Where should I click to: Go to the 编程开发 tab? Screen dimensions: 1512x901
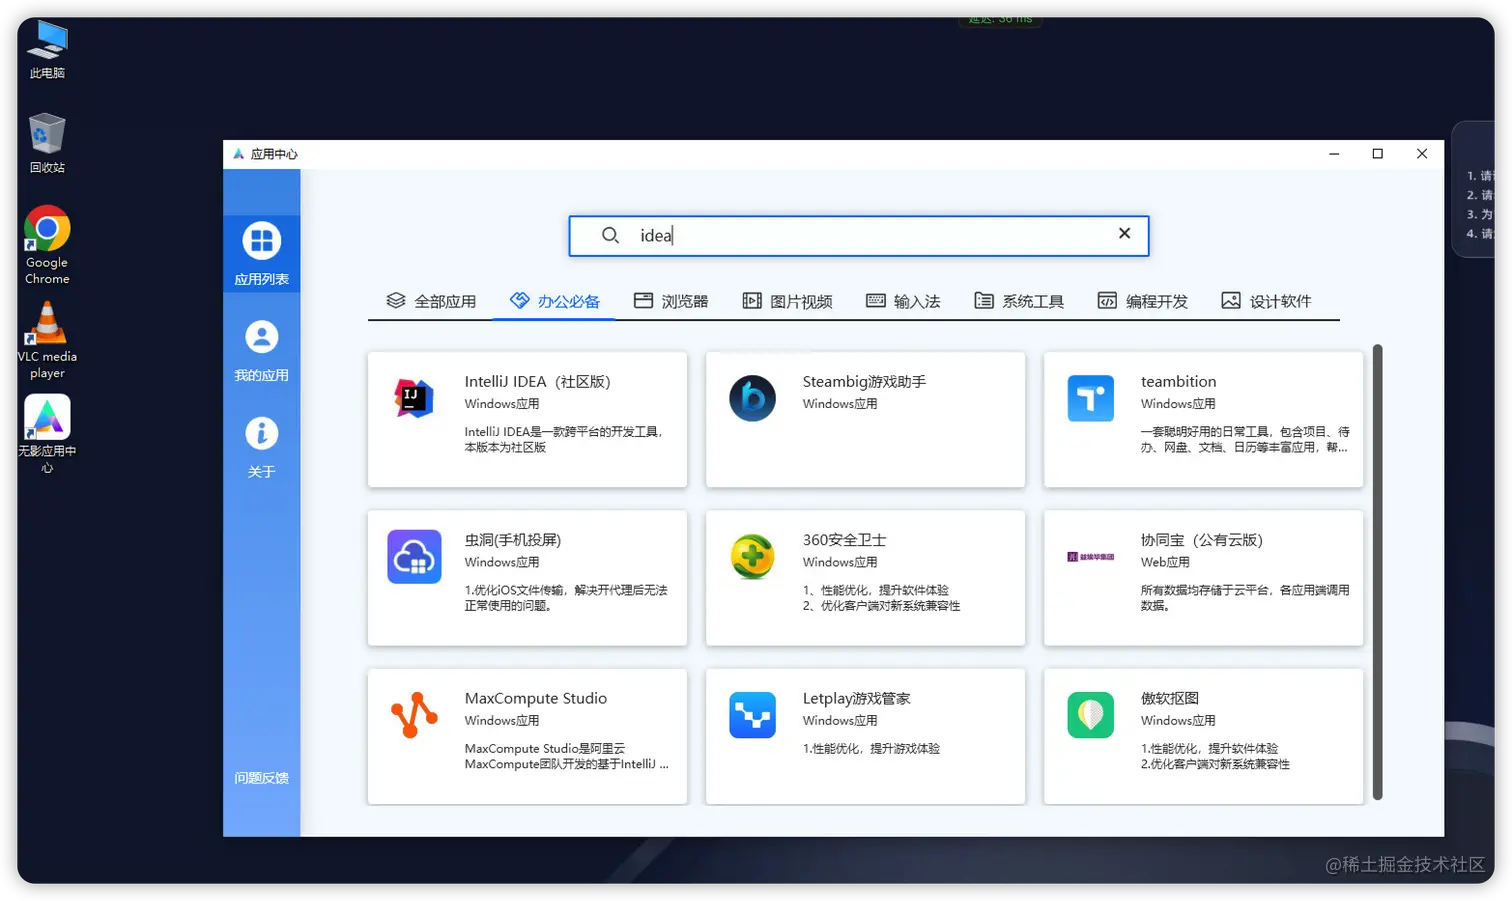[1143, 301]
